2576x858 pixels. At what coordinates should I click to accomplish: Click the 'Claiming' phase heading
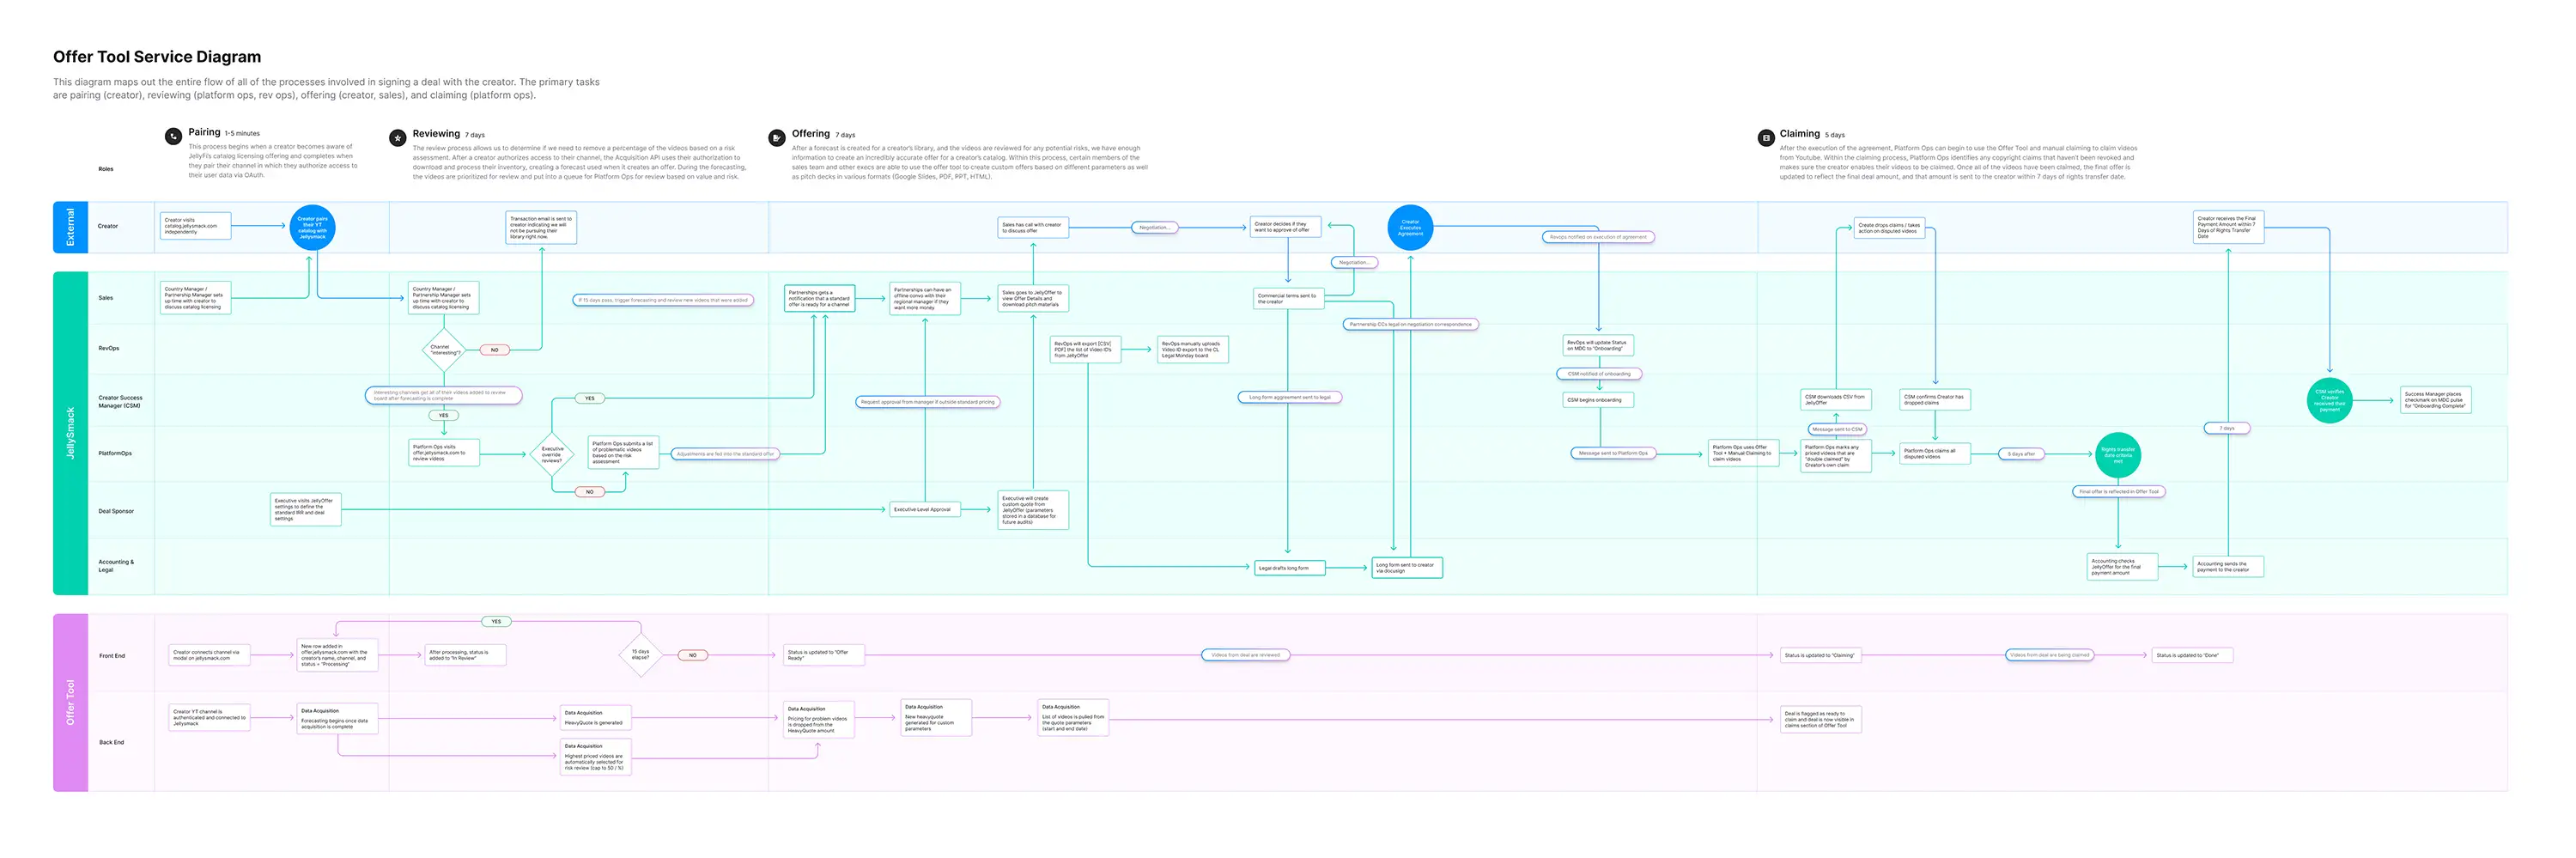click(1799, 133)
